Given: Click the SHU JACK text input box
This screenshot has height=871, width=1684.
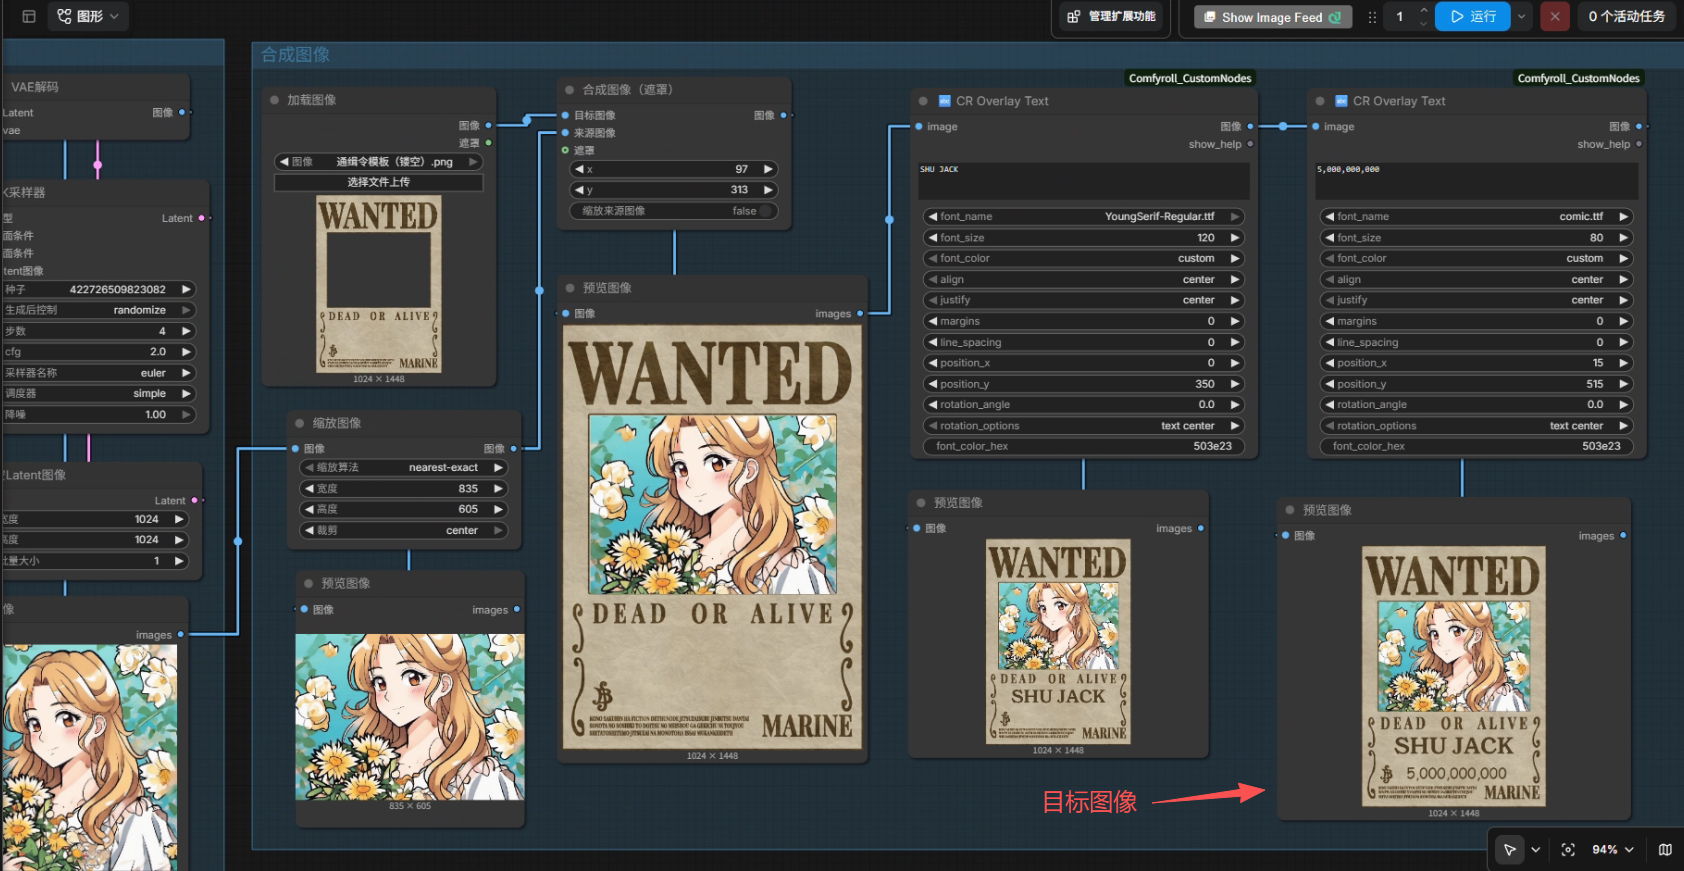Looking at the screenshot, I should pyautogui.click(x=1084, y=181).
